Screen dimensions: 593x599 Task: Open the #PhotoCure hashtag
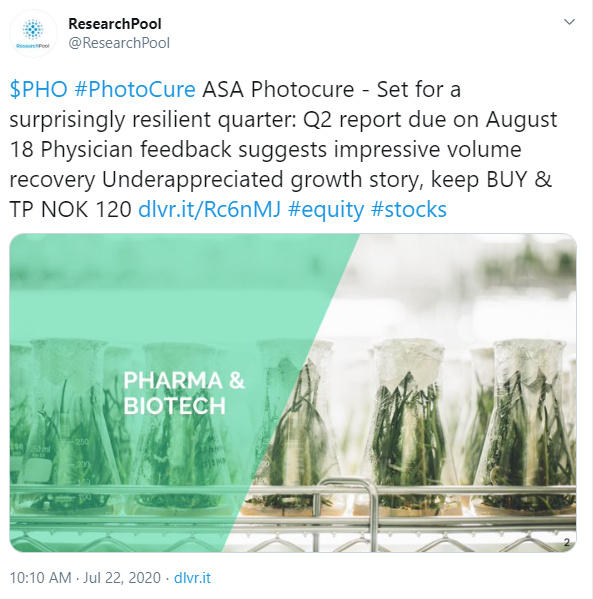(135, 89)
